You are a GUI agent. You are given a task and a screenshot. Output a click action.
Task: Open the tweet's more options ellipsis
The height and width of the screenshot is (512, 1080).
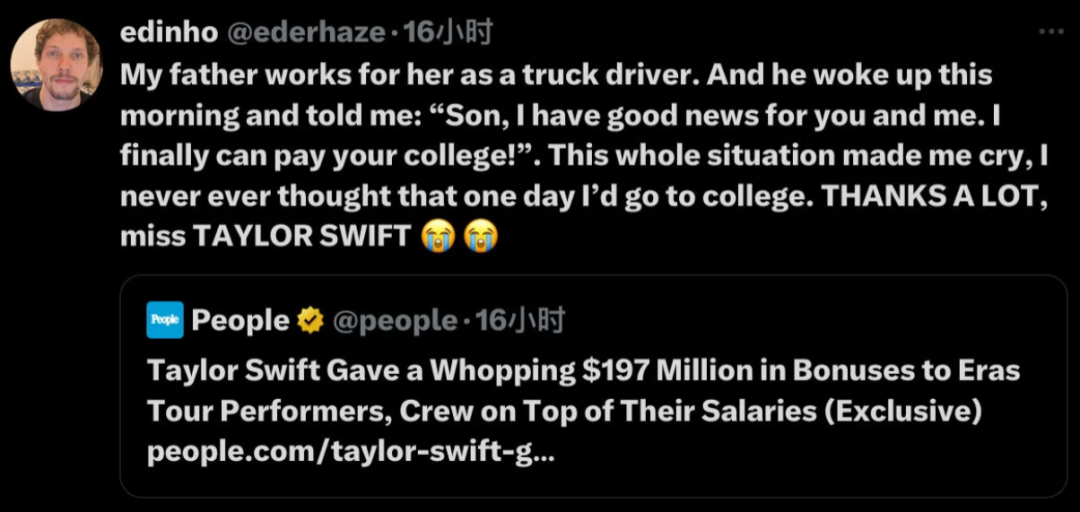1050,32
